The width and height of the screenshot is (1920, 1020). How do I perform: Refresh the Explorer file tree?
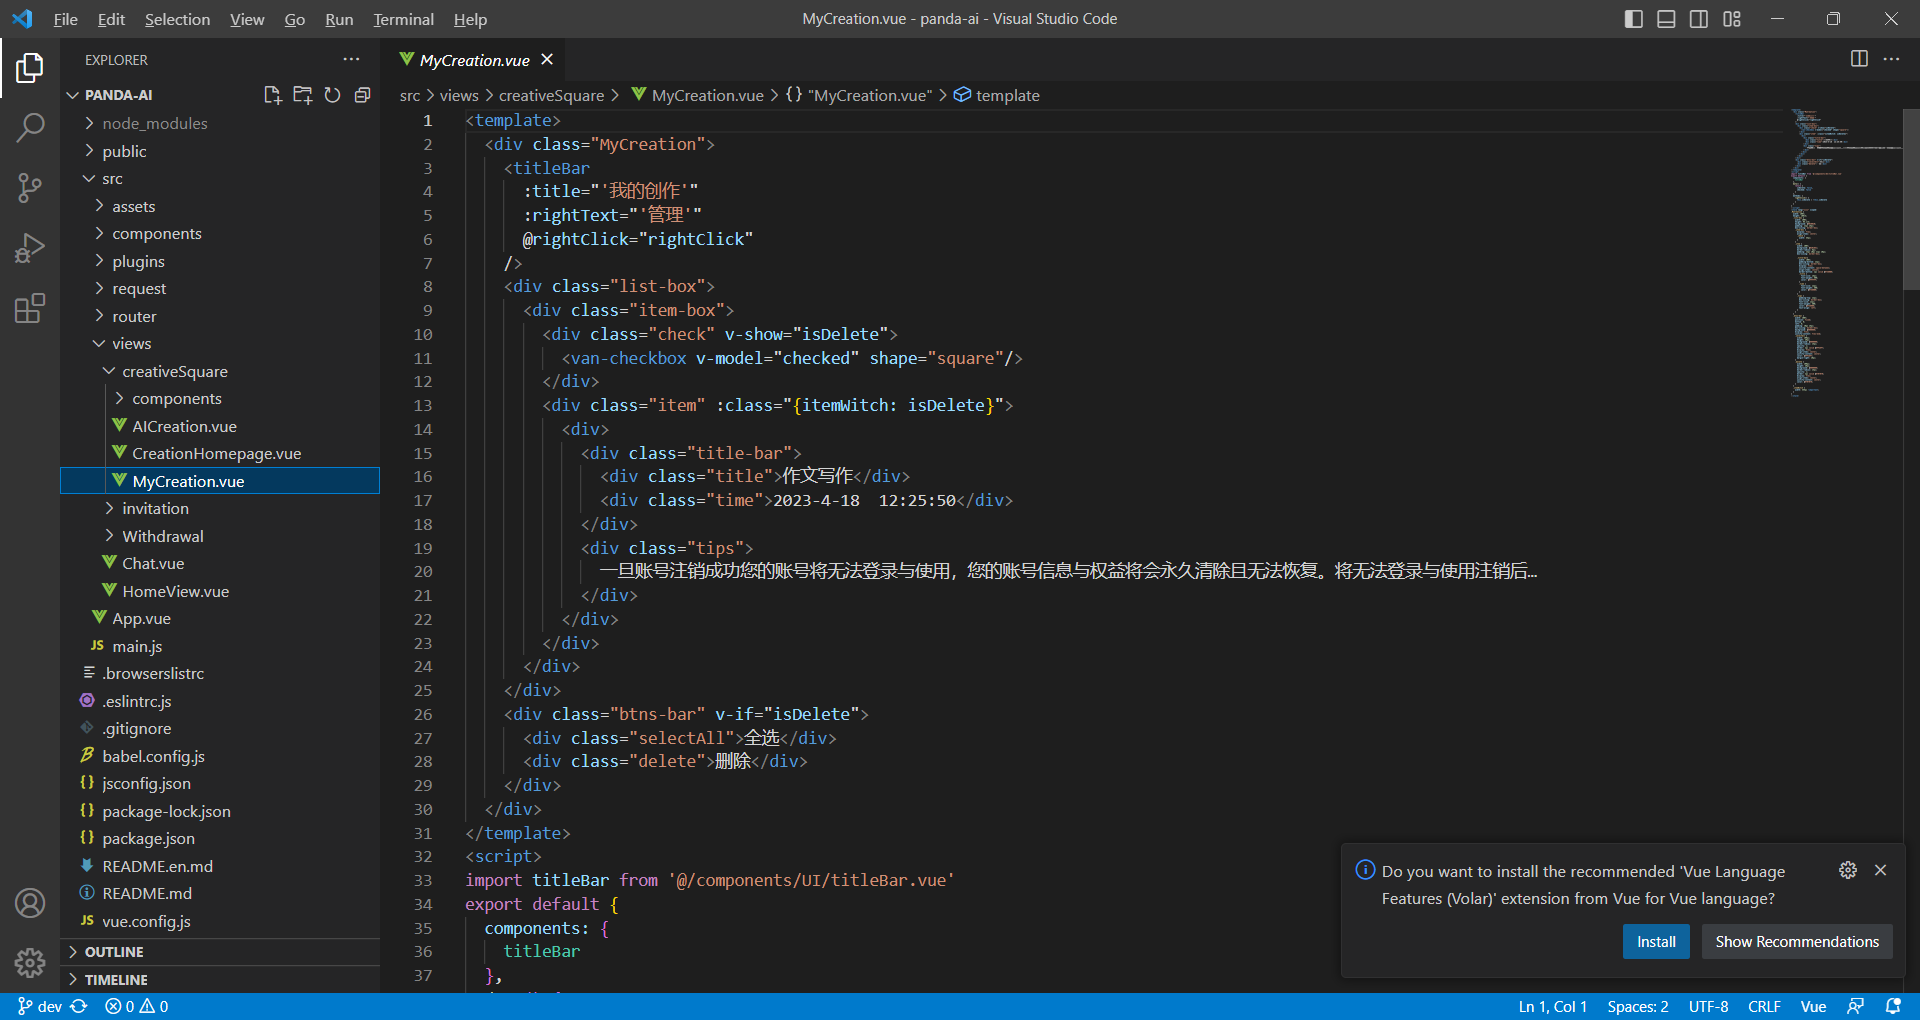pos(332,95)
